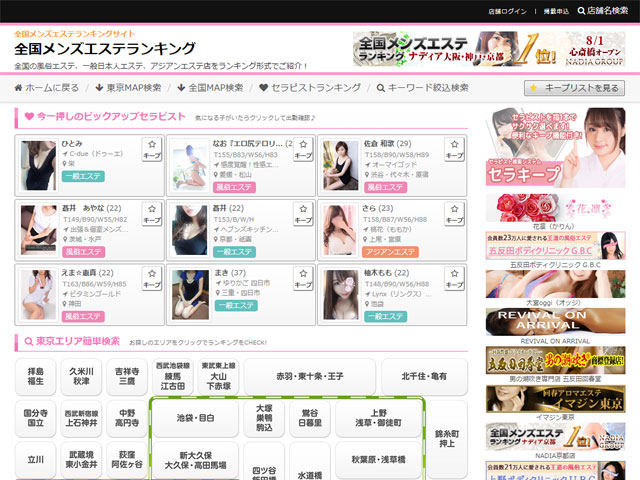Toggle keep star for まき (37) card
Viewport: 640px width, 480px height.
[303, 278]
